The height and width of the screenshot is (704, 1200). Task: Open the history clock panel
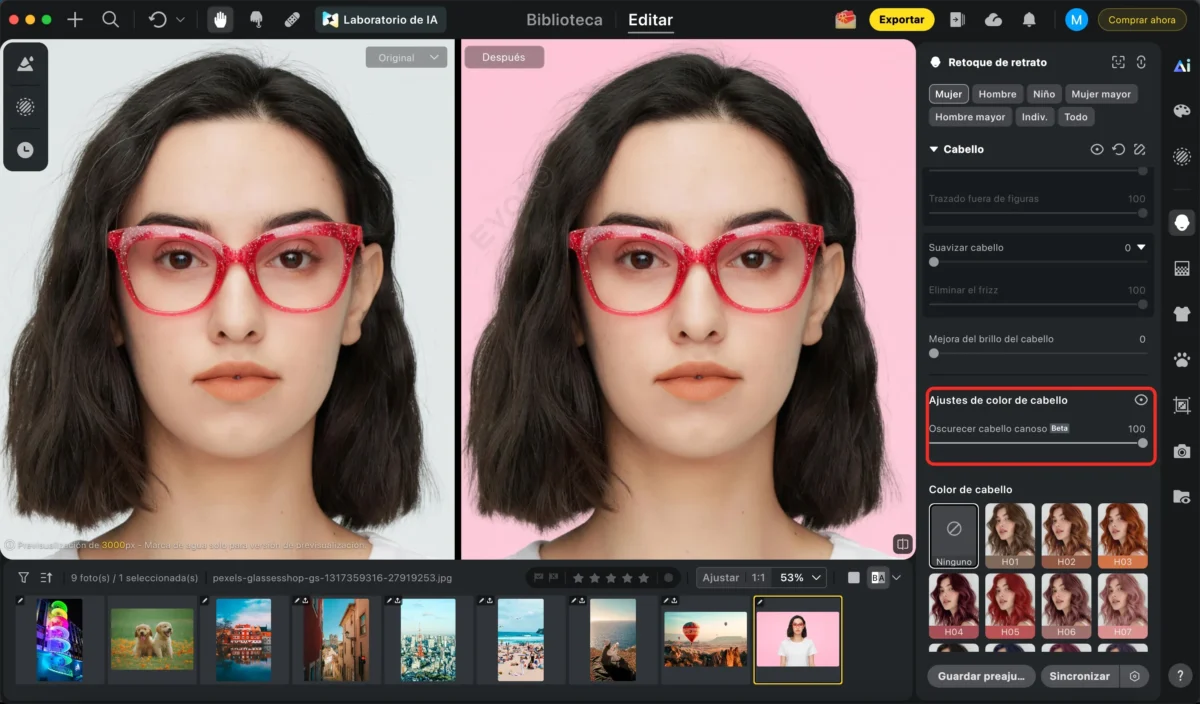pos(25,150)
